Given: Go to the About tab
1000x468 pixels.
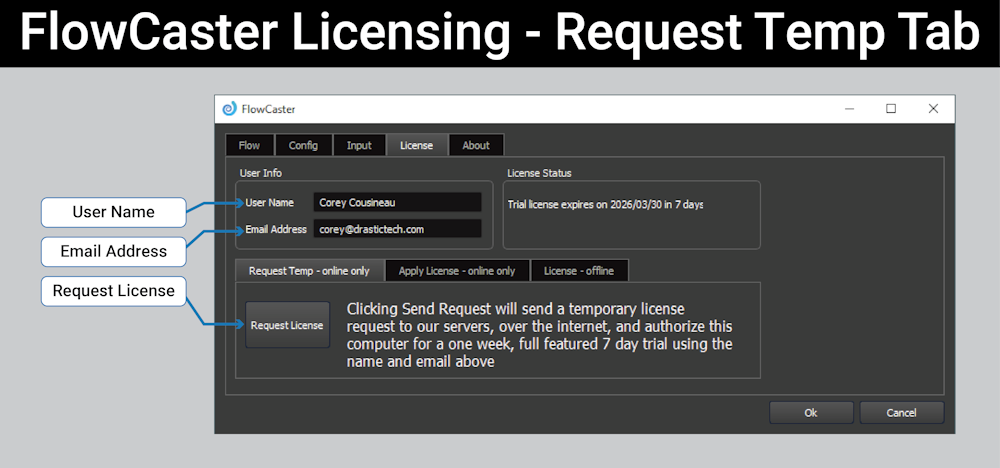Looking at the screenshot, I should pos(476,145).
